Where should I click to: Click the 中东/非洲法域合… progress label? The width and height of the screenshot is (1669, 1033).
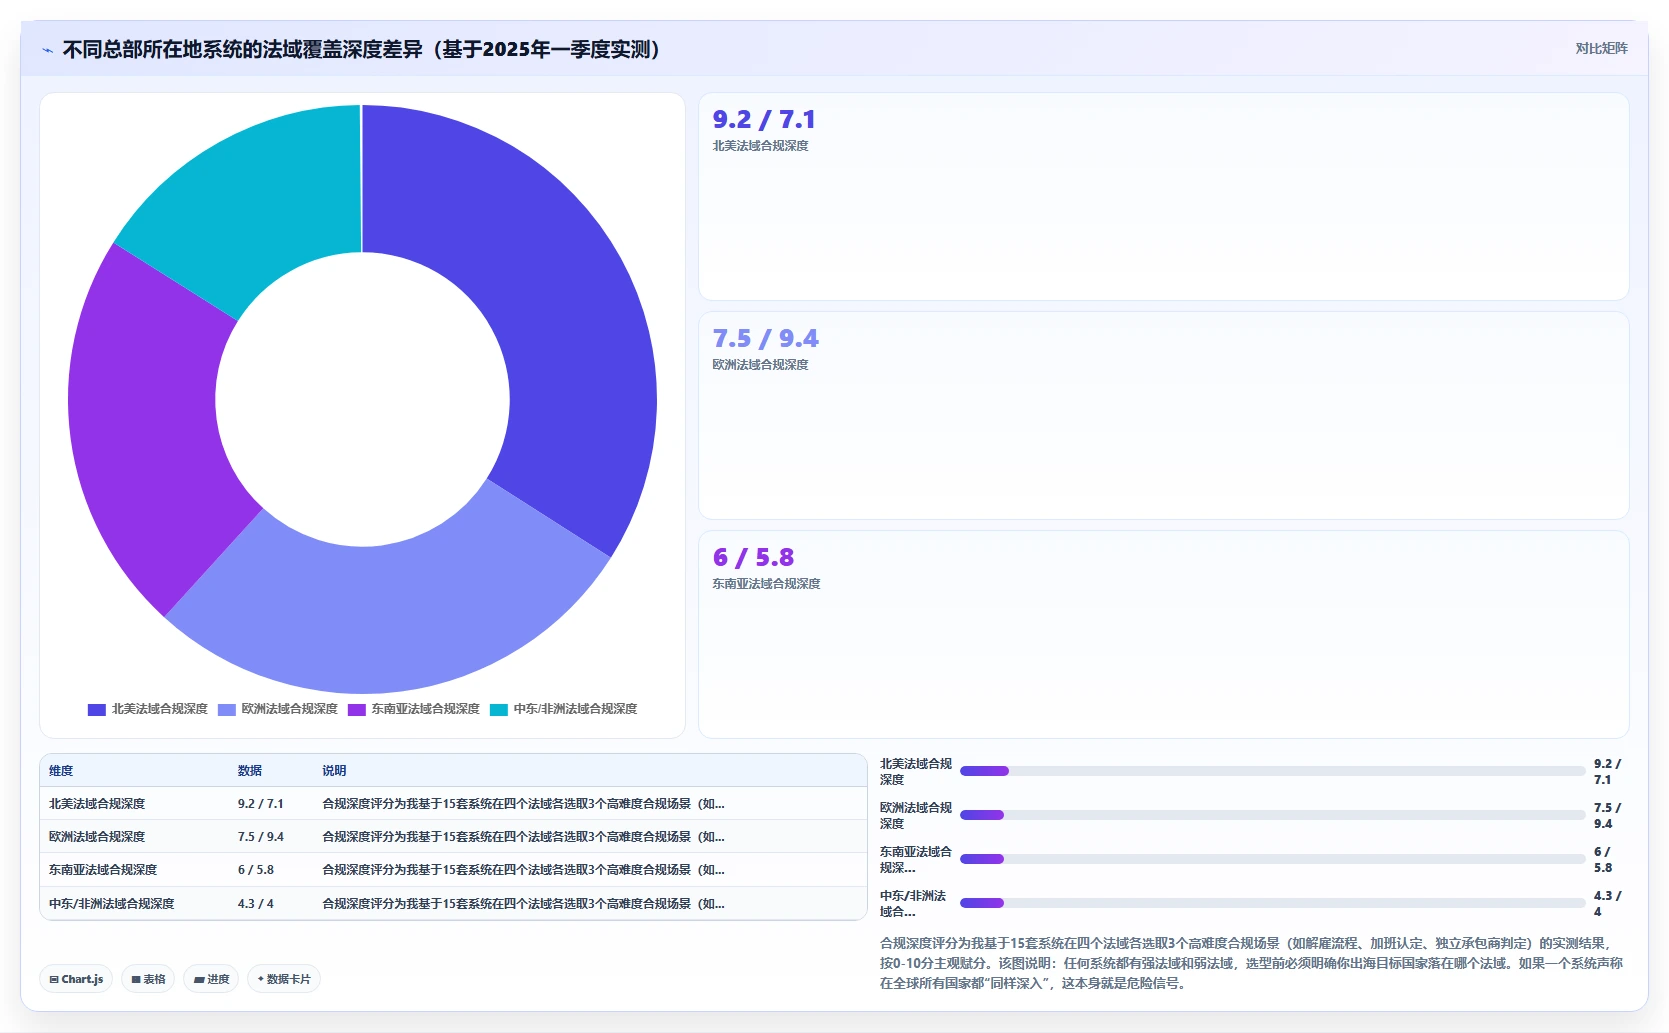913,903
